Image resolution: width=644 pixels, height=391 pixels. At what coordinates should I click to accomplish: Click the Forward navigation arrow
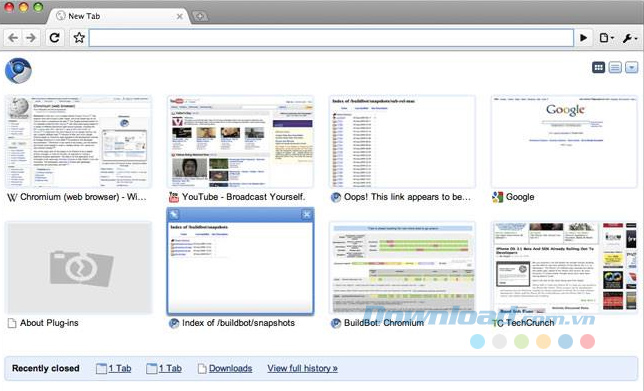coord(31,38)
